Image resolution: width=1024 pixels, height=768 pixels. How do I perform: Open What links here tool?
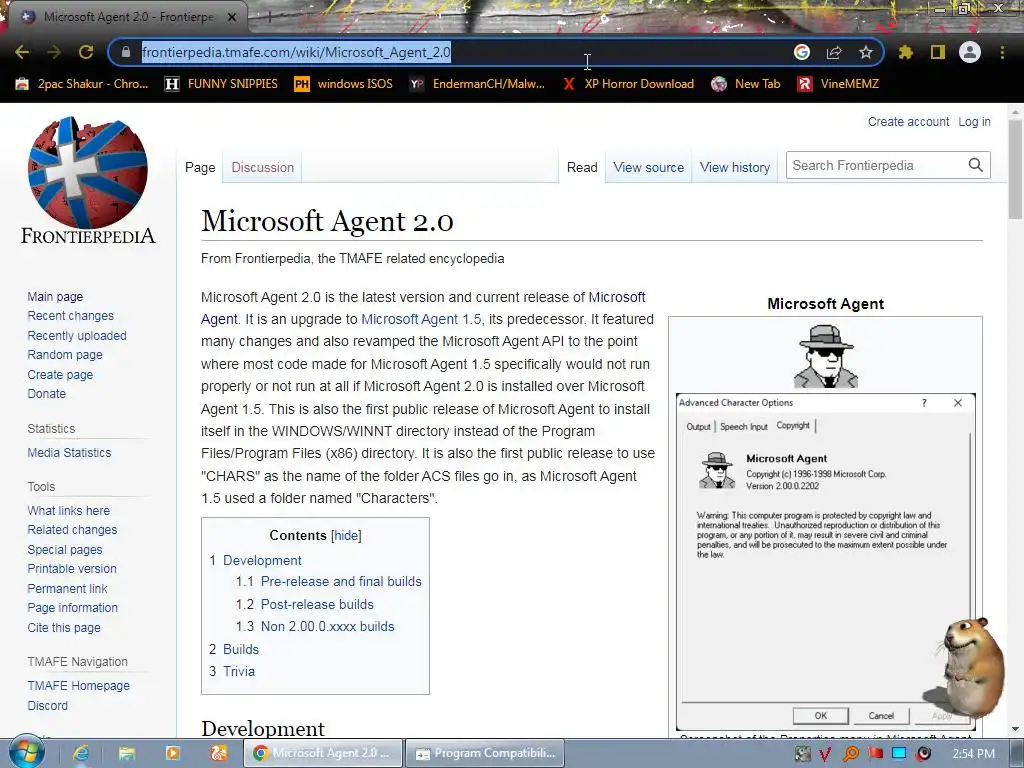tap(69, 510)
